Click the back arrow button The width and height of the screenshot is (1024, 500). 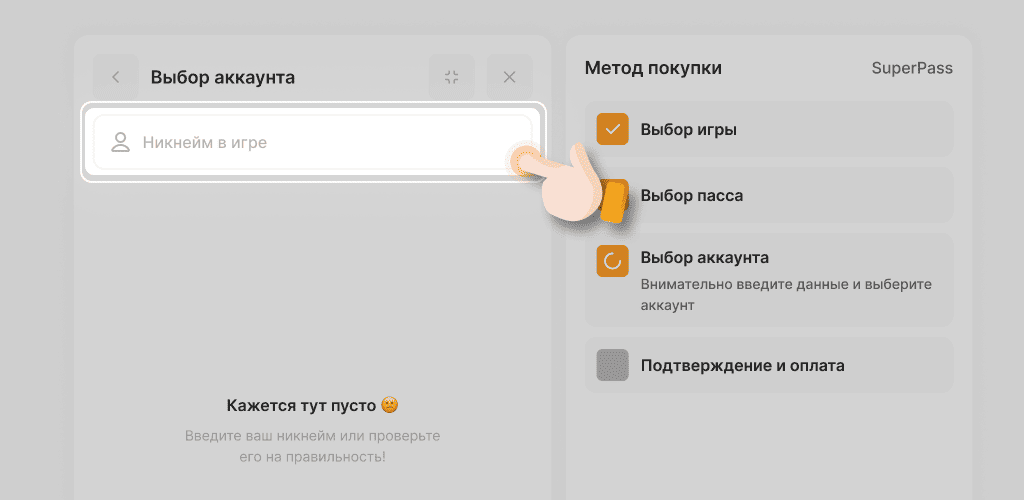point(116,77)
